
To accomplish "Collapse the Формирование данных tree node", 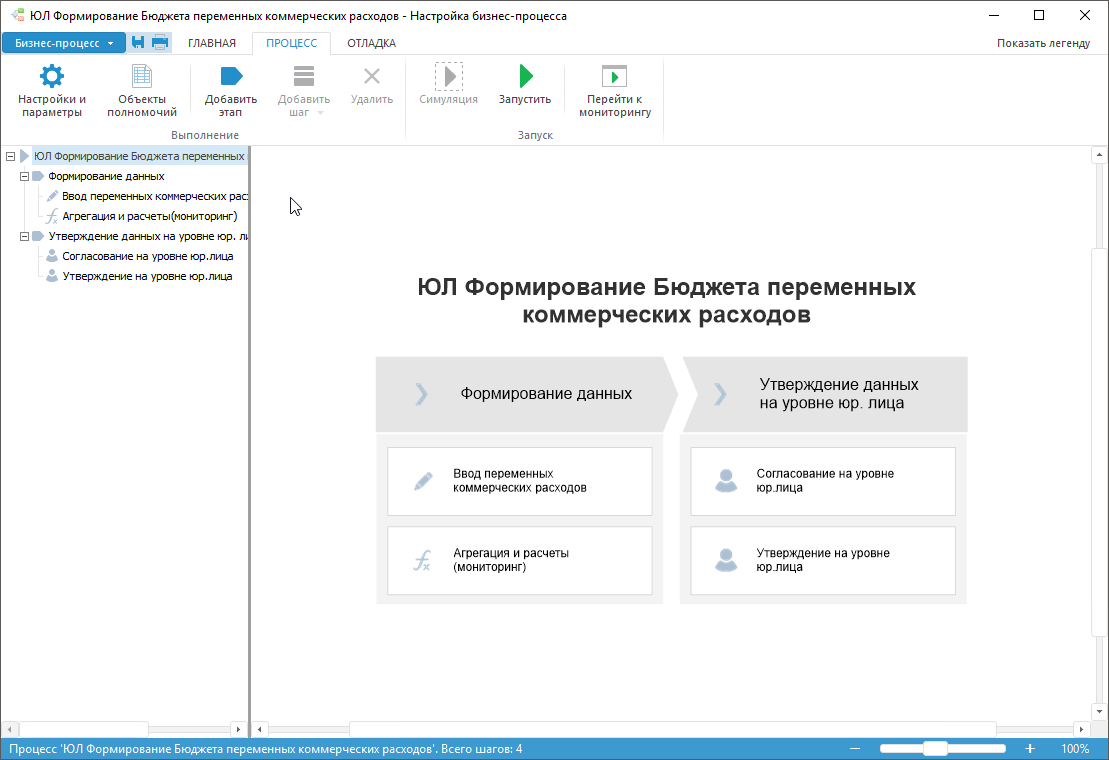I will [24, 176].
